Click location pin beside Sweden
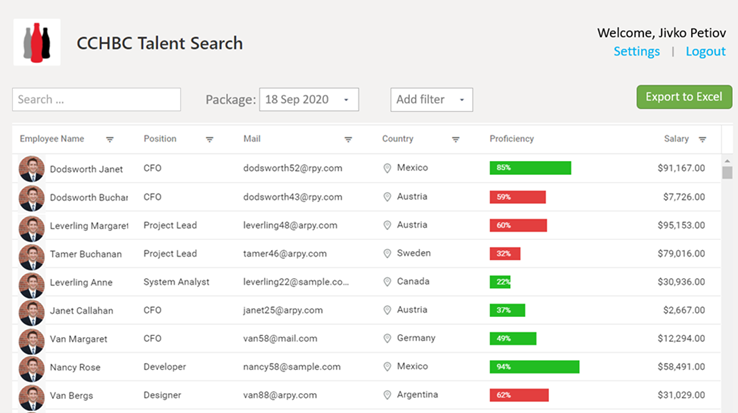 pyautogui.click(x=387, y=254)
